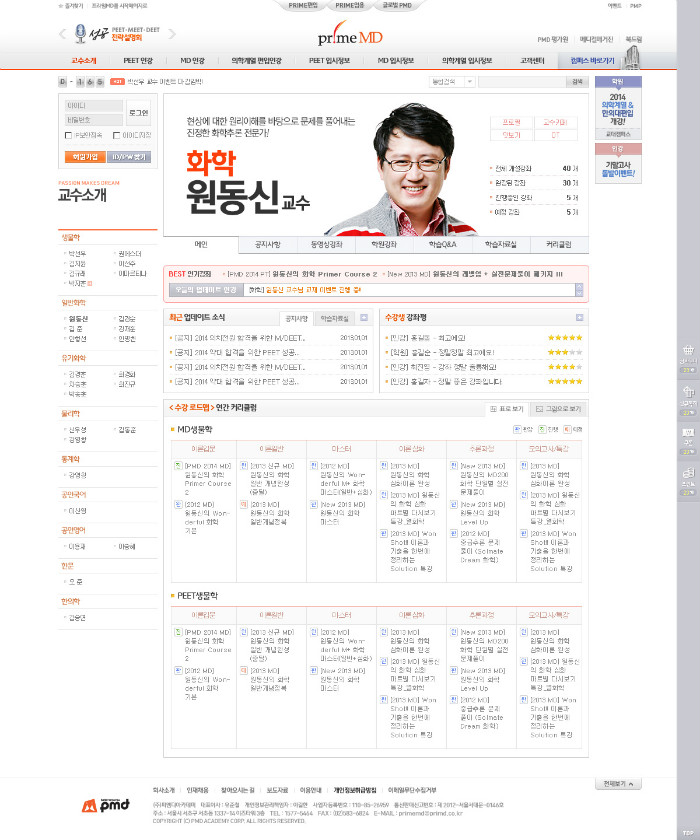Click the PMD 평가원 header link
The width and height of the screenshot is (700, 840).
(553, 40)
